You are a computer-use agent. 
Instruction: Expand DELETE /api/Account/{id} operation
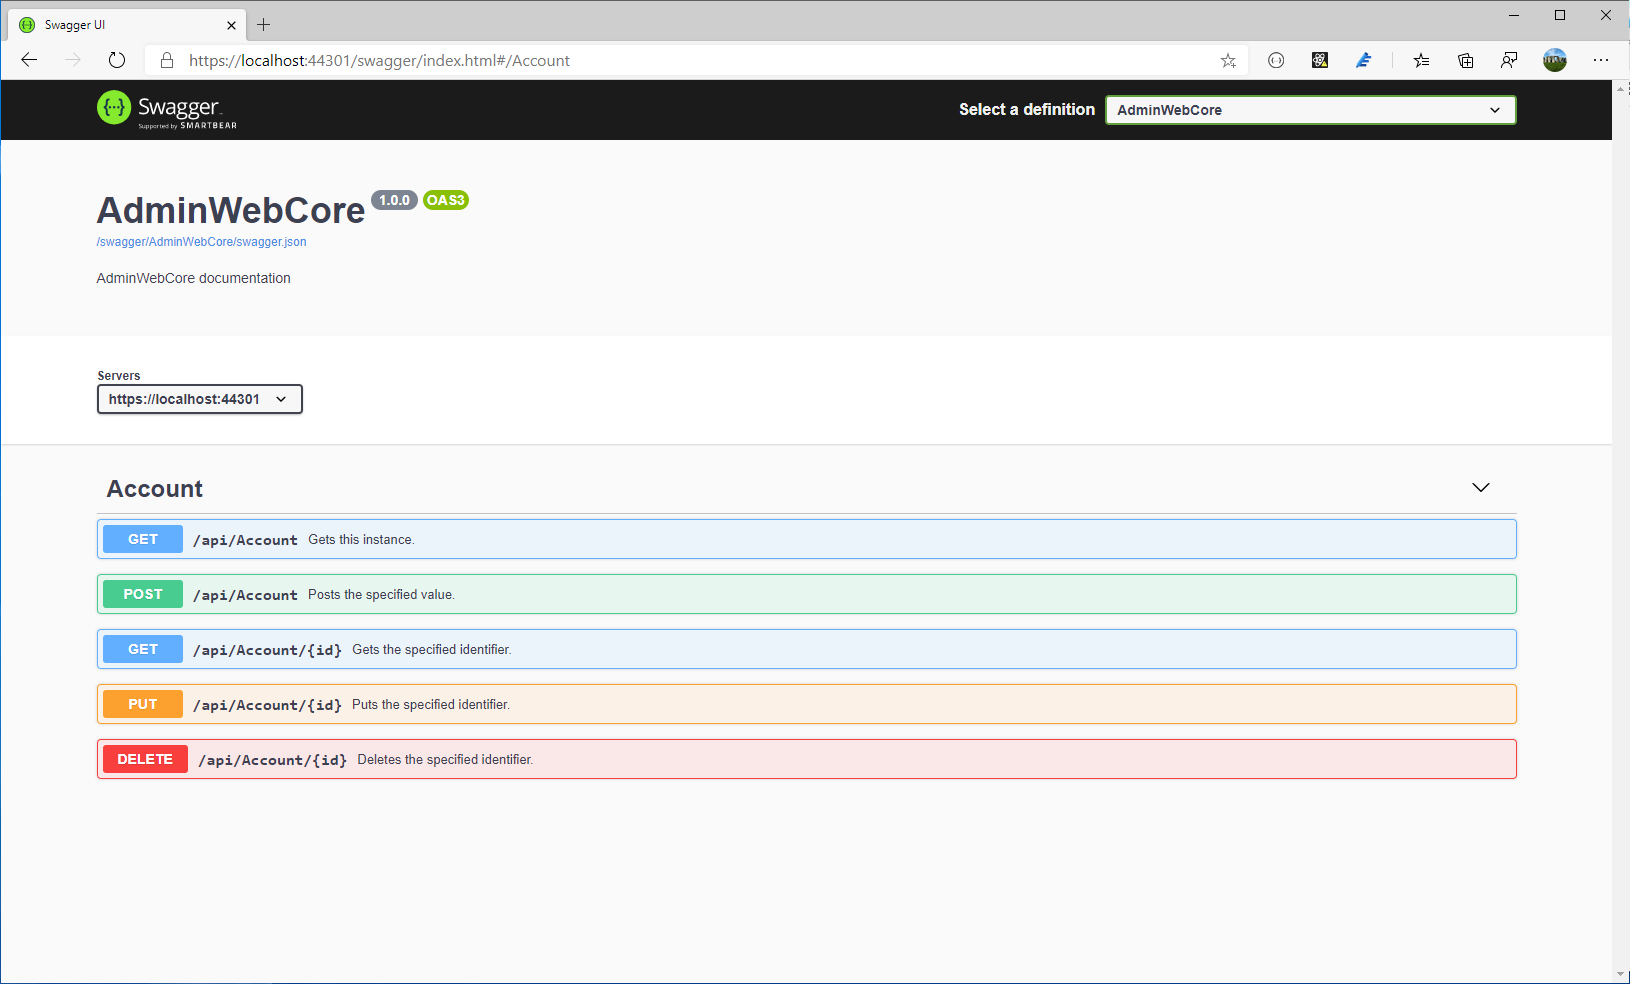807,759
